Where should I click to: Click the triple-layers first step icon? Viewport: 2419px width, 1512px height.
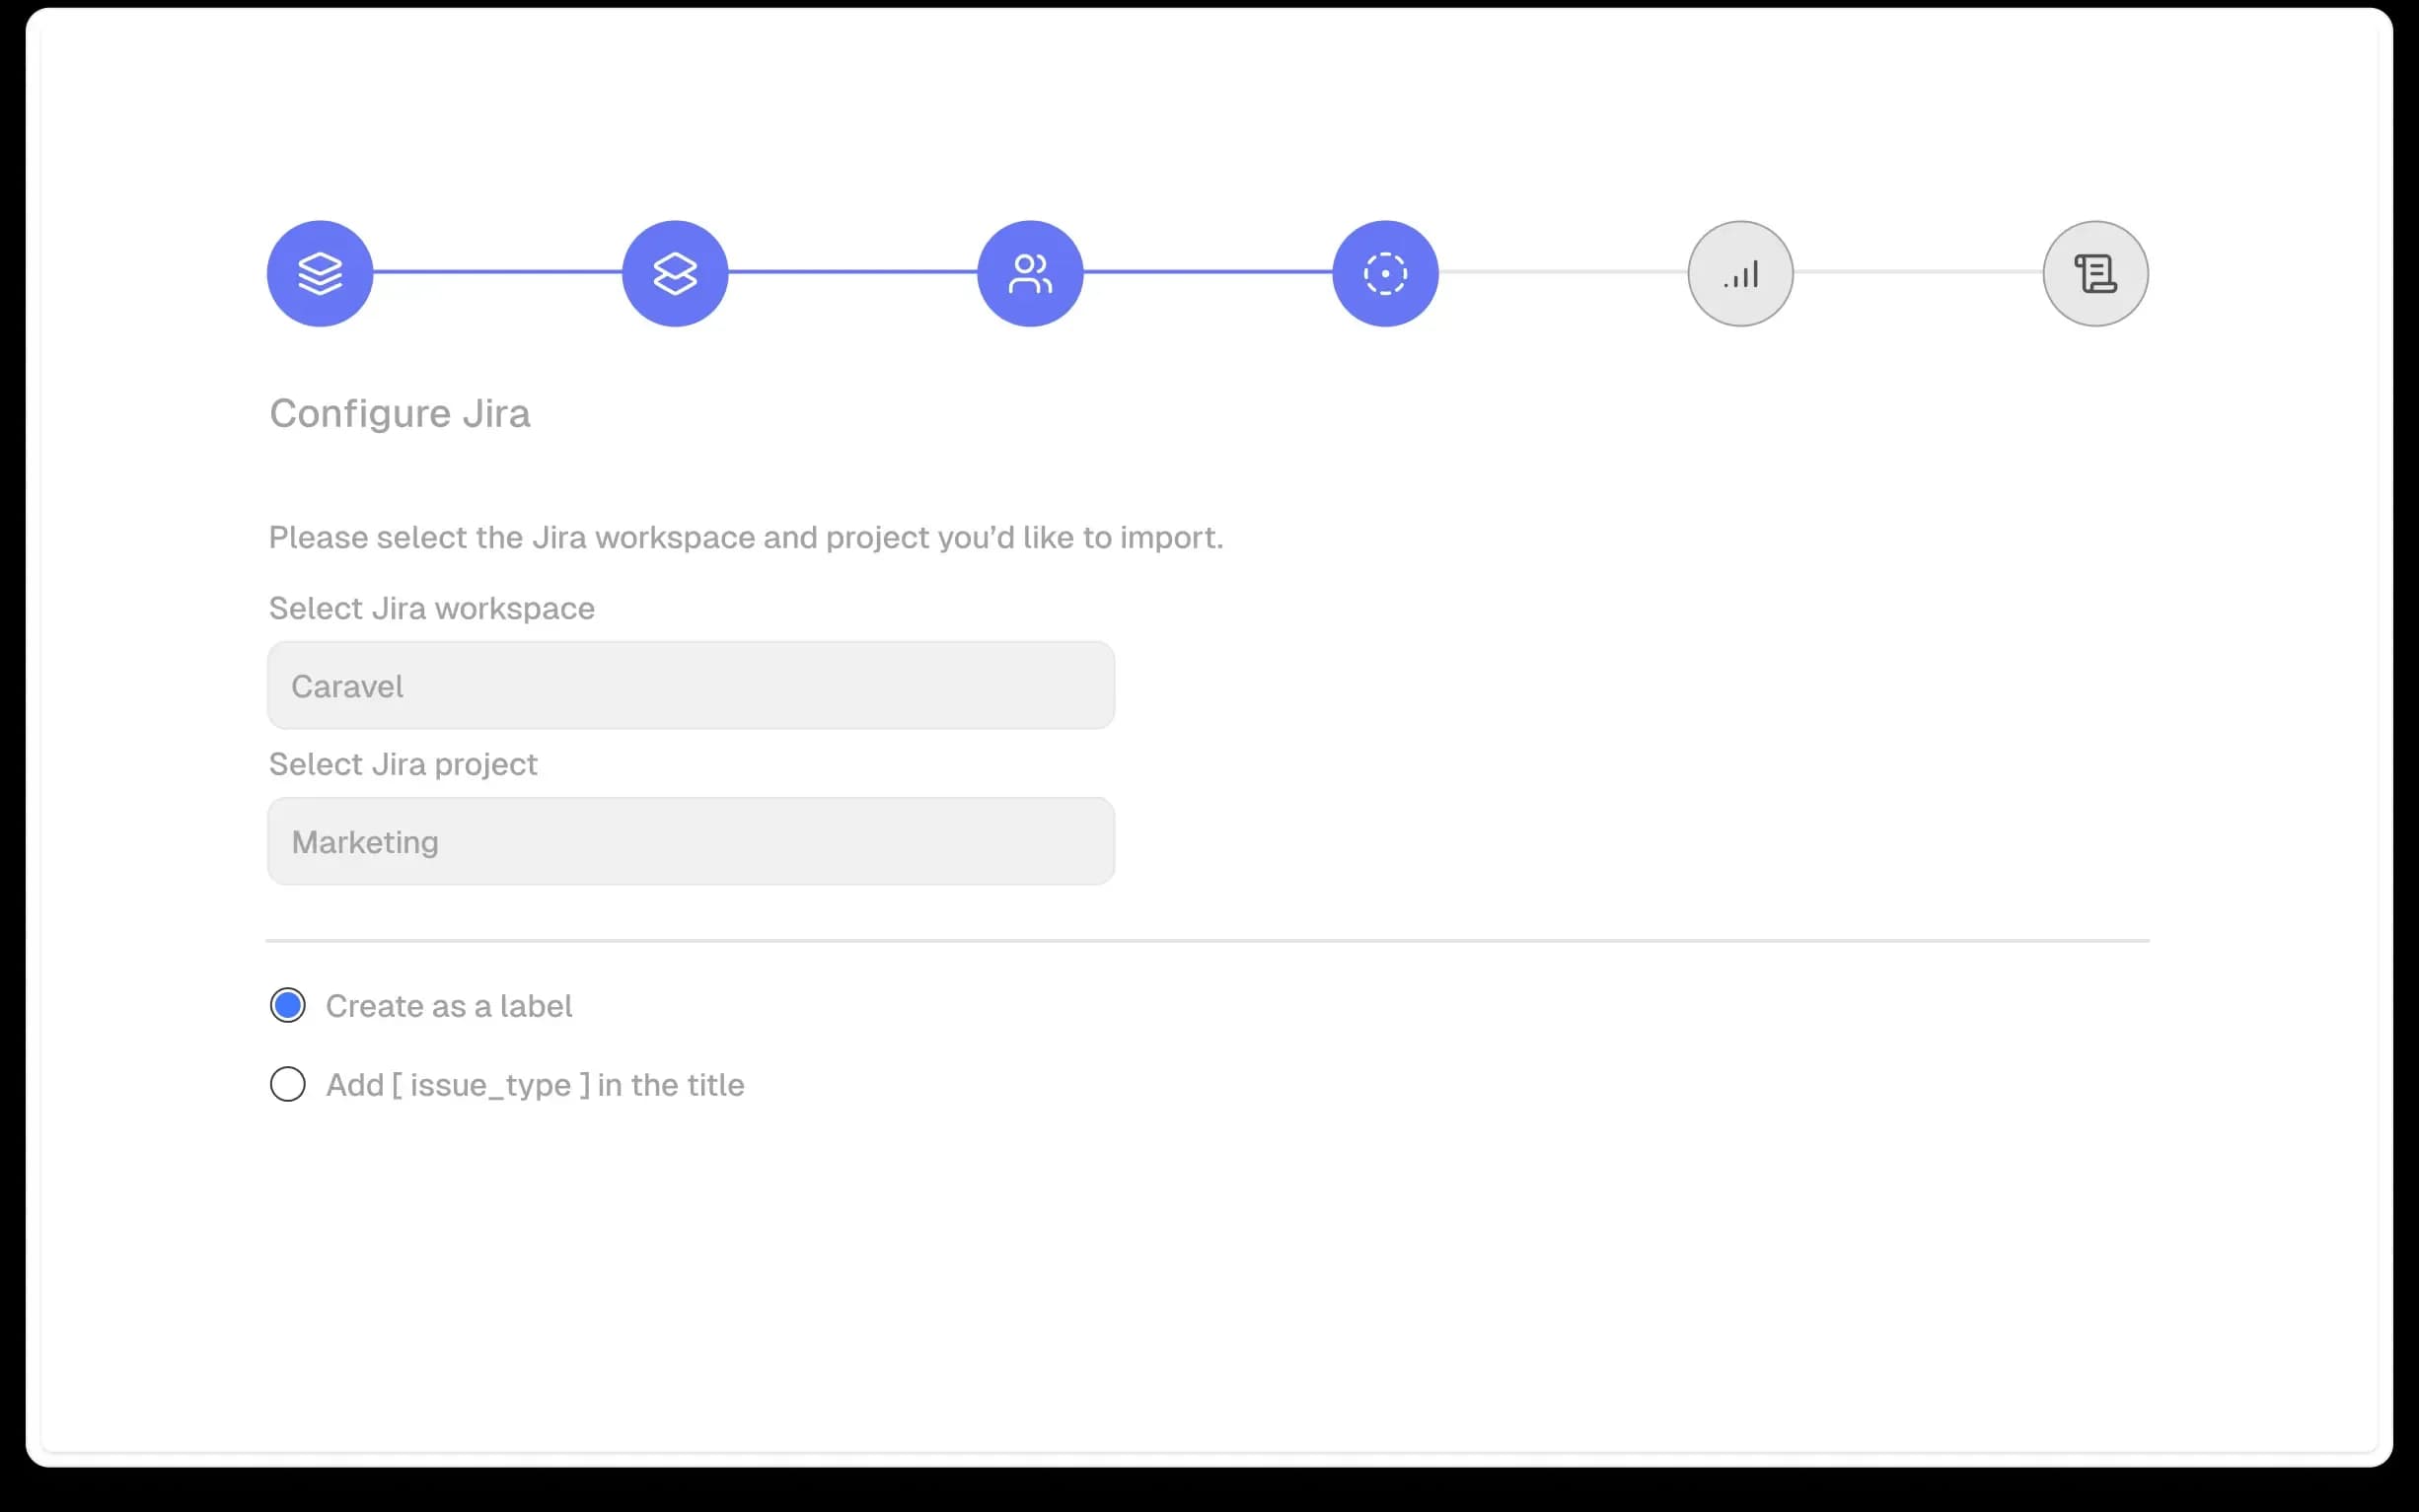coord(320,273)
